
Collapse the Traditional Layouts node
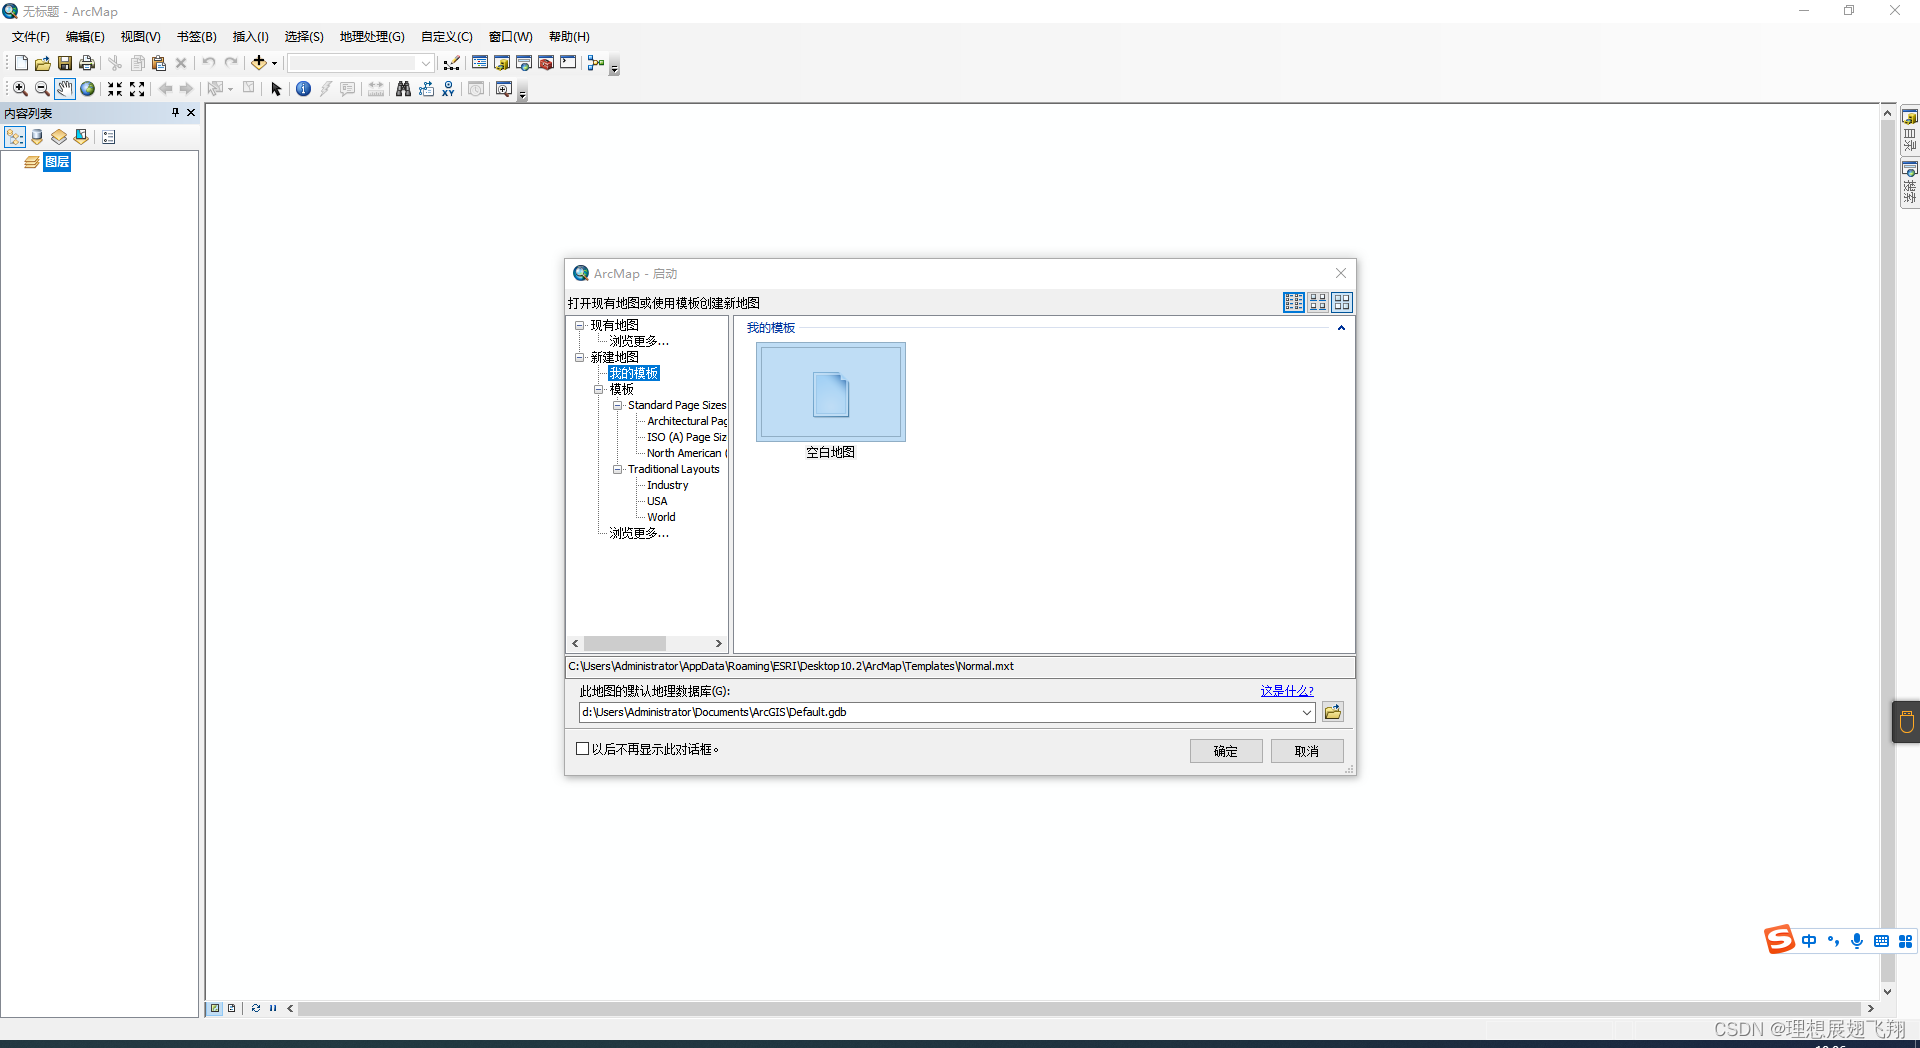pos(617,469)
